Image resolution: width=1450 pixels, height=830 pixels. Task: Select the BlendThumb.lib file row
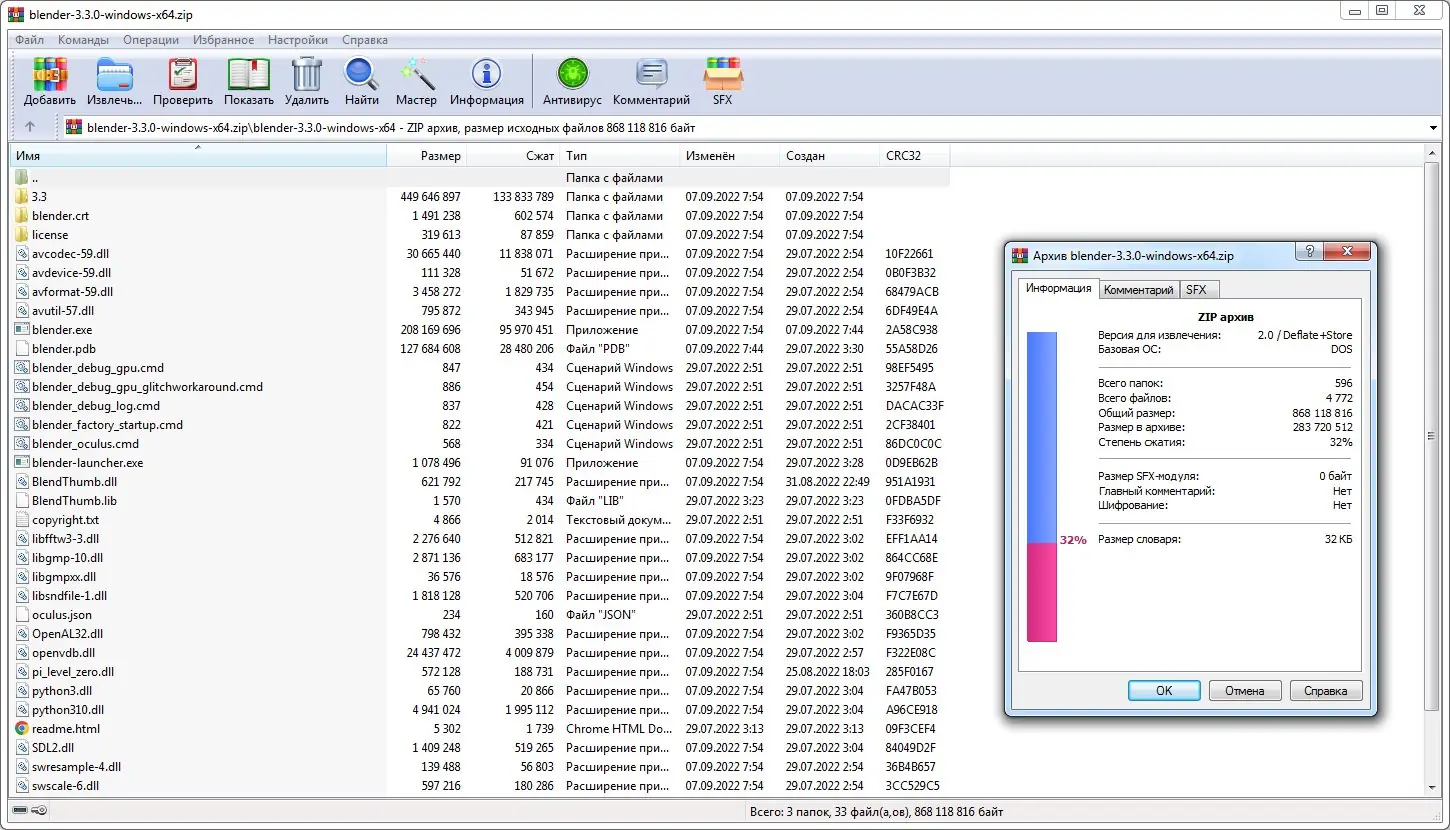click(480, 501)
